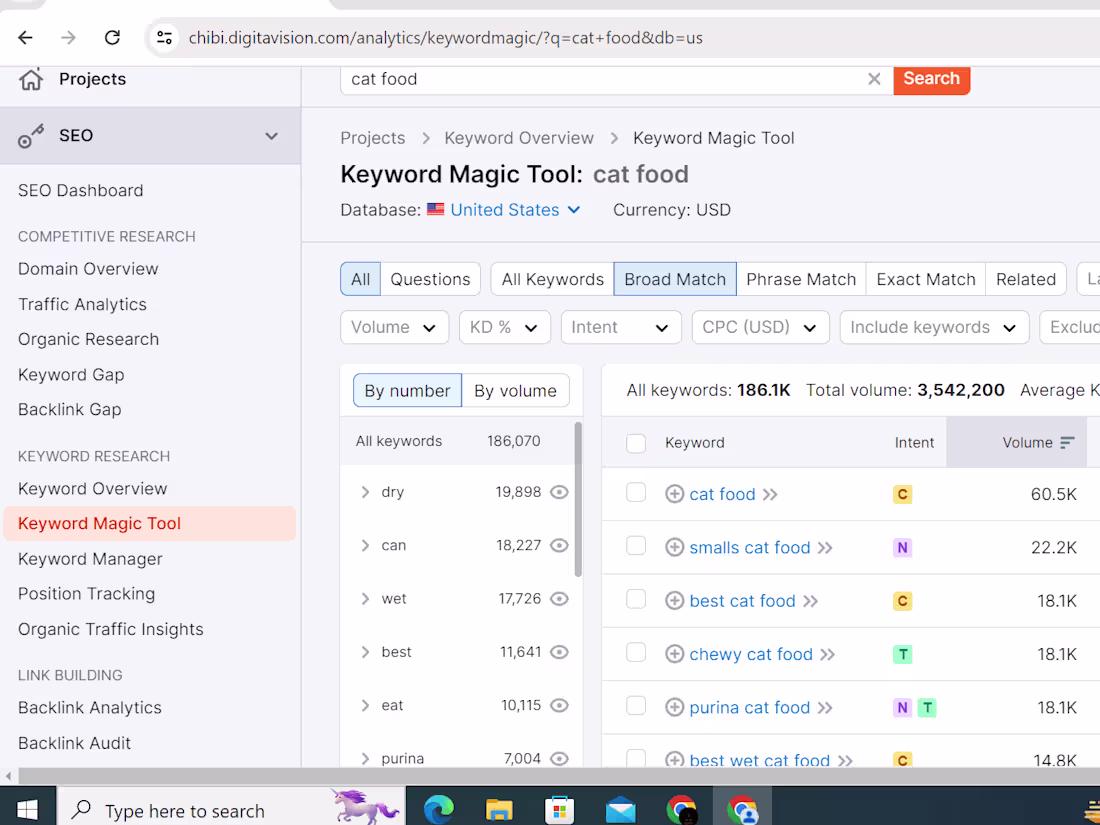
Task: Expand the "purina" keyword group
Action: point(366,758)
